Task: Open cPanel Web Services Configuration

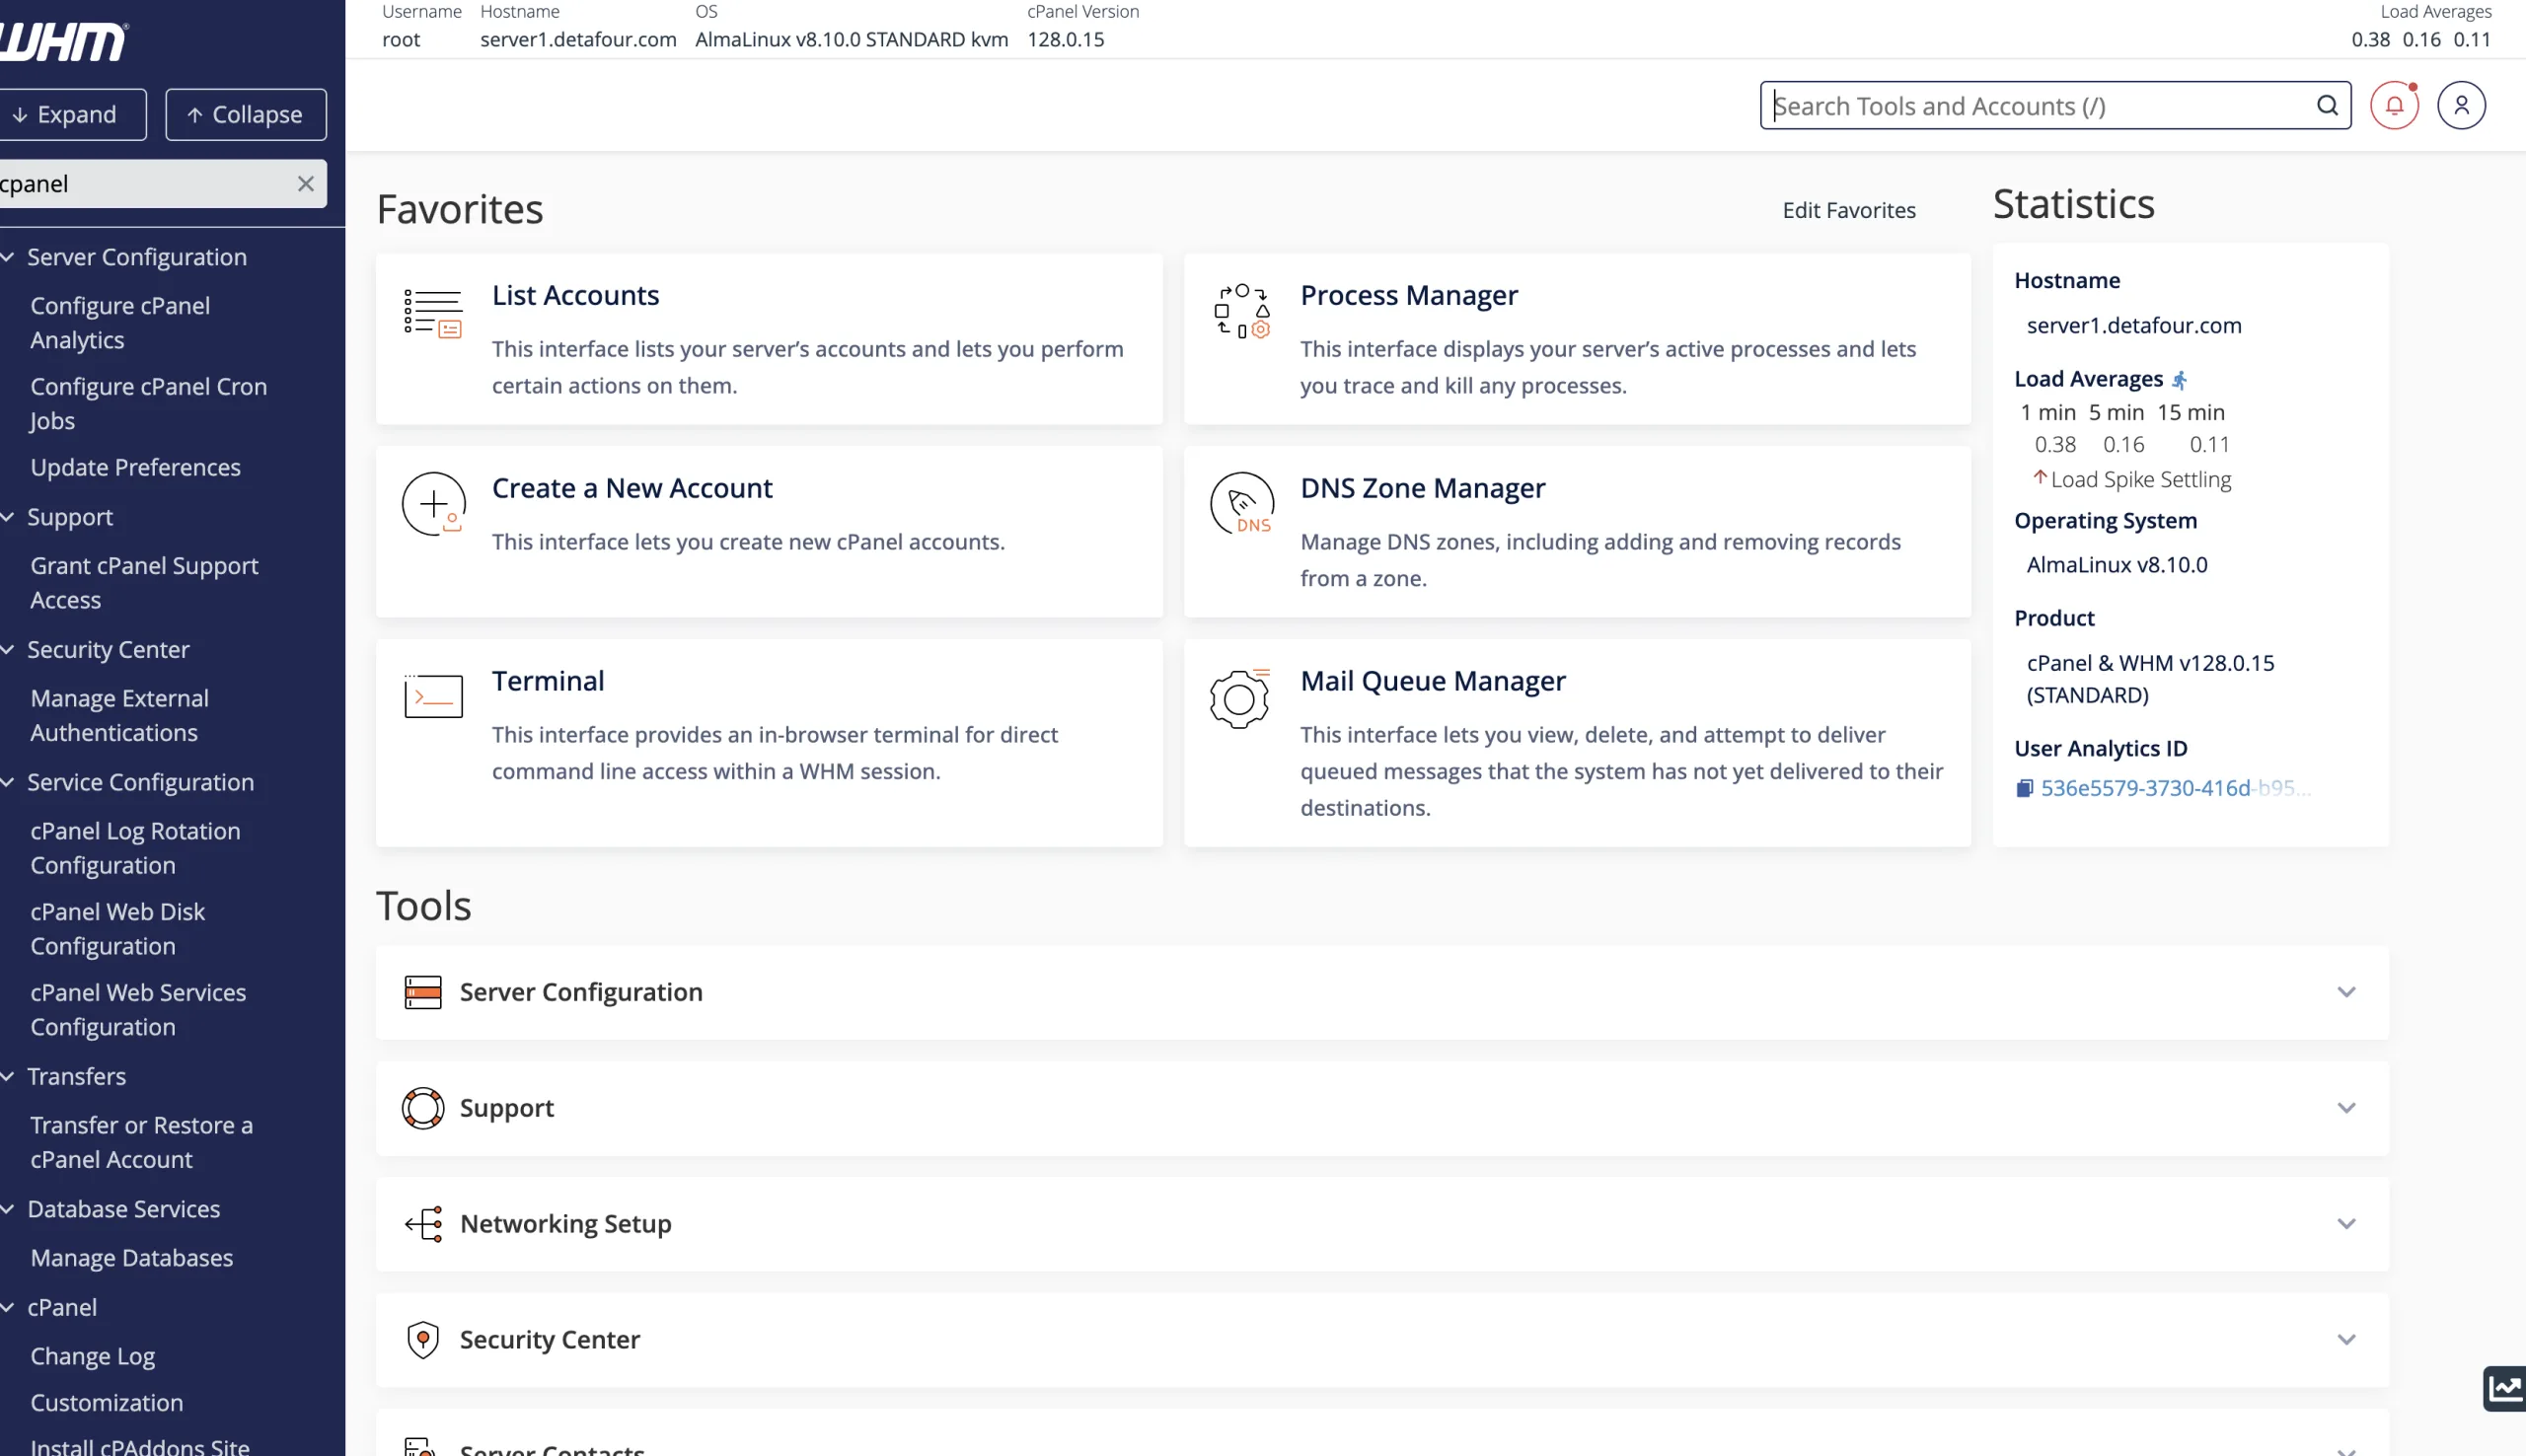Action: coord(139,1011)
